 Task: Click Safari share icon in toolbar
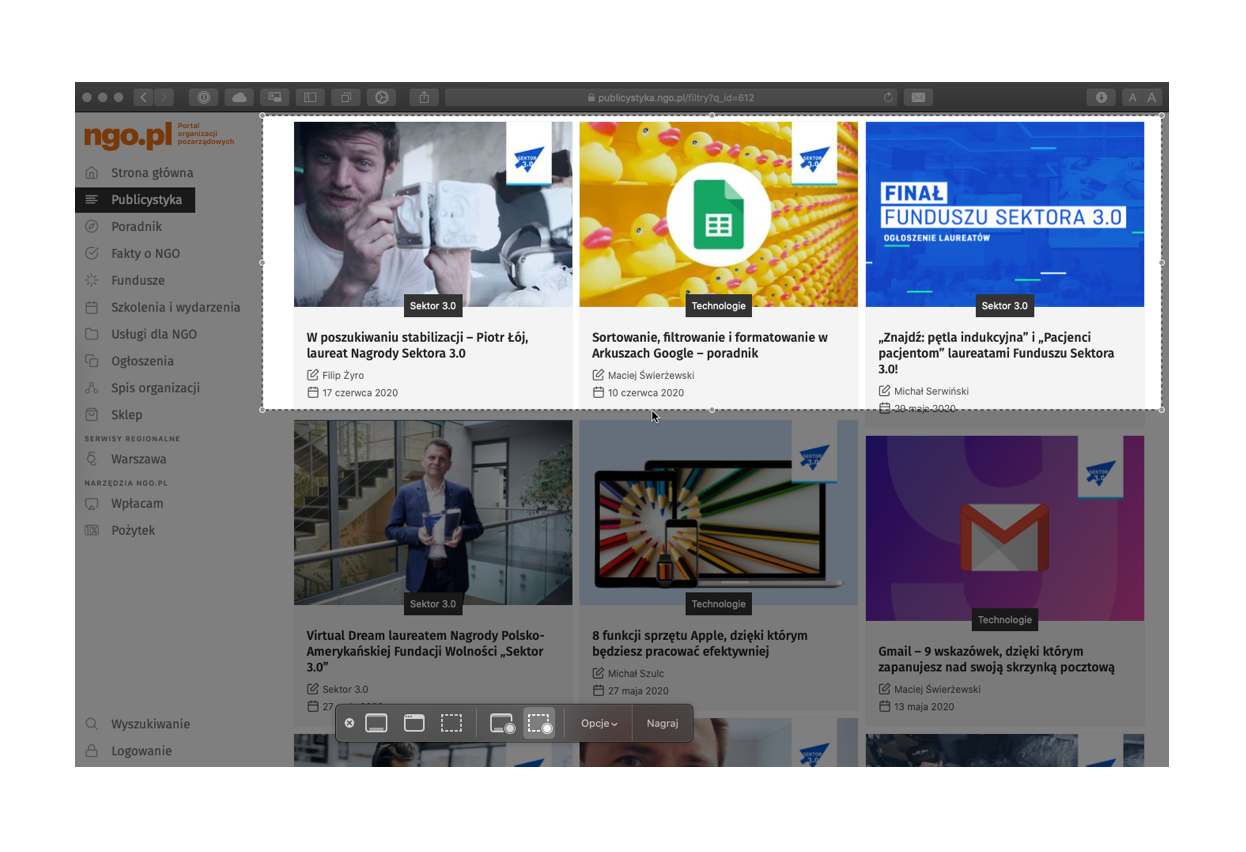pos(424,97)
